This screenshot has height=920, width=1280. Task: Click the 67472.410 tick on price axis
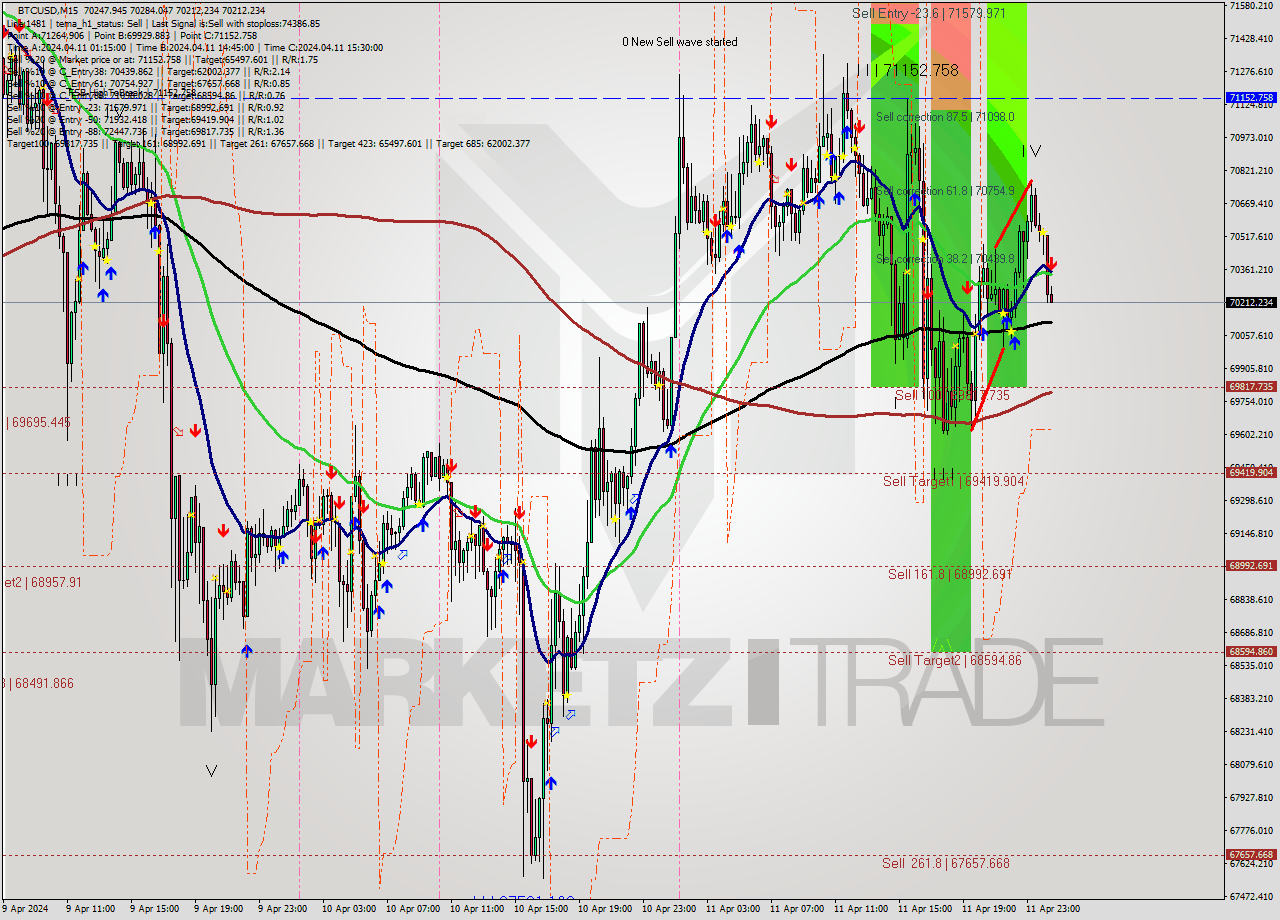click(x=1250, y=896)
